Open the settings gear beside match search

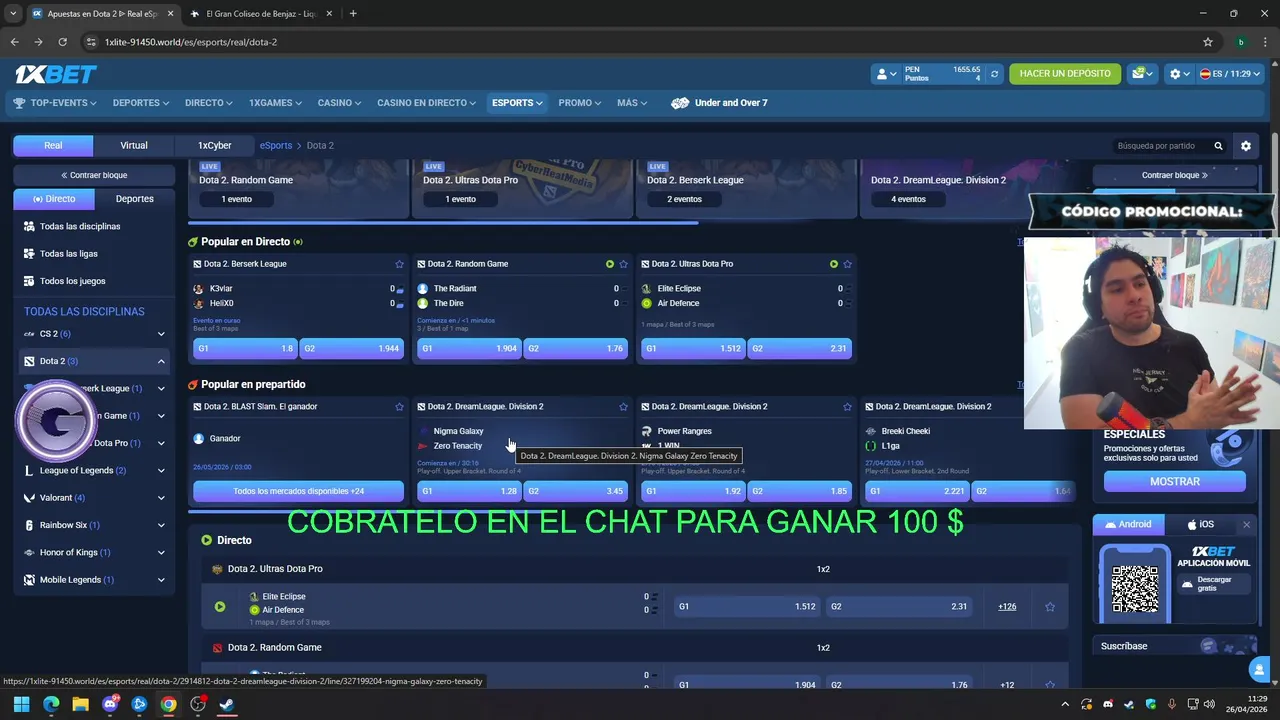coord(1245,146)
